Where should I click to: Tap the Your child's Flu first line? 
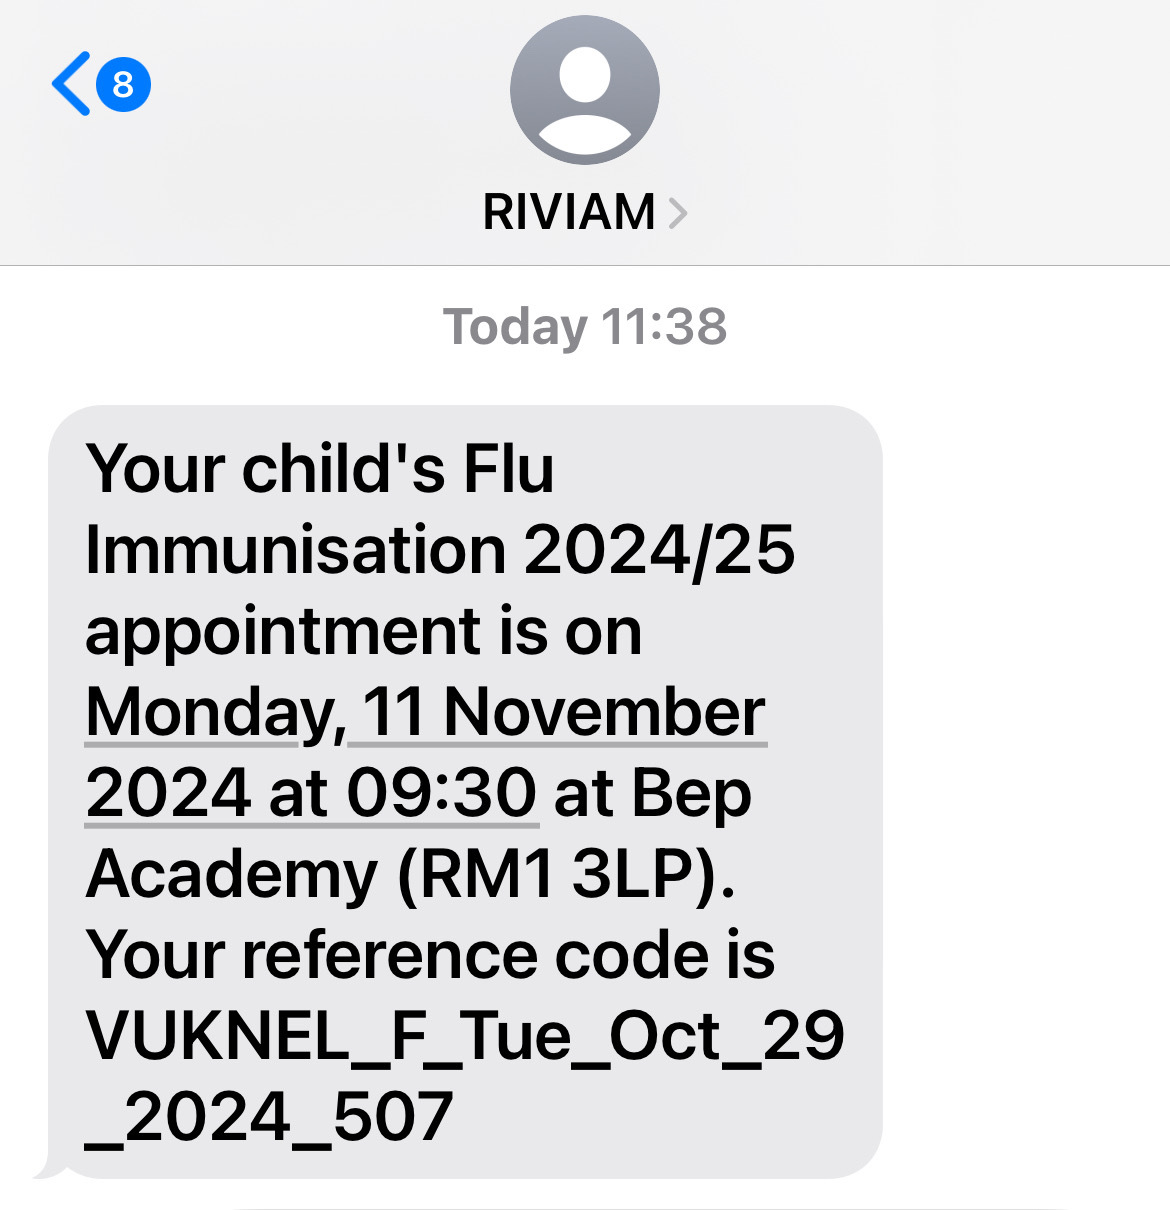click(x=320, y=468)
